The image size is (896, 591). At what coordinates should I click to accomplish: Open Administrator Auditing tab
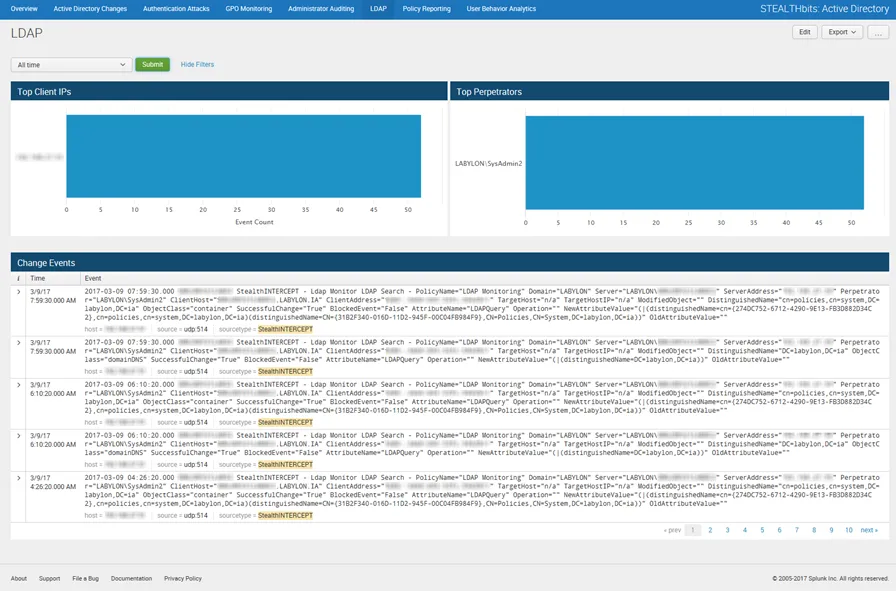pos(321,9)
